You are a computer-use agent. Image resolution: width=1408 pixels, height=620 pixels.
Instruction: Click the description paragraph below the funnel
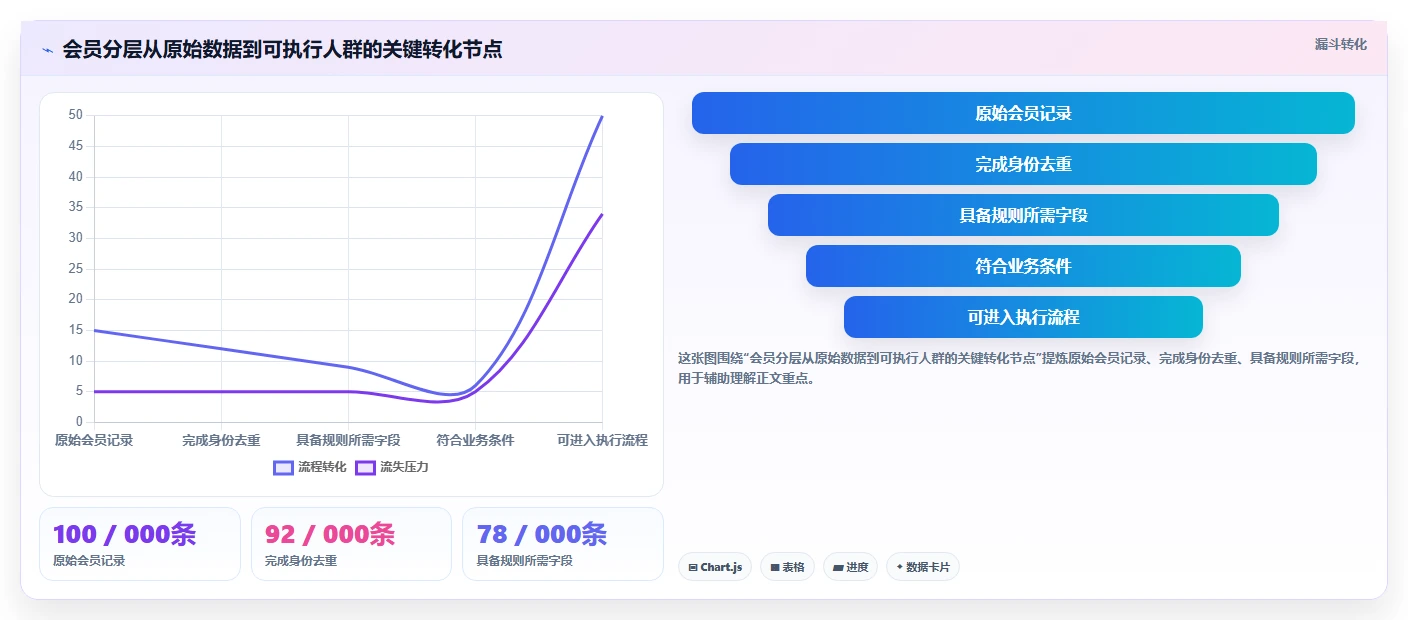click(x=1020, y=368)
